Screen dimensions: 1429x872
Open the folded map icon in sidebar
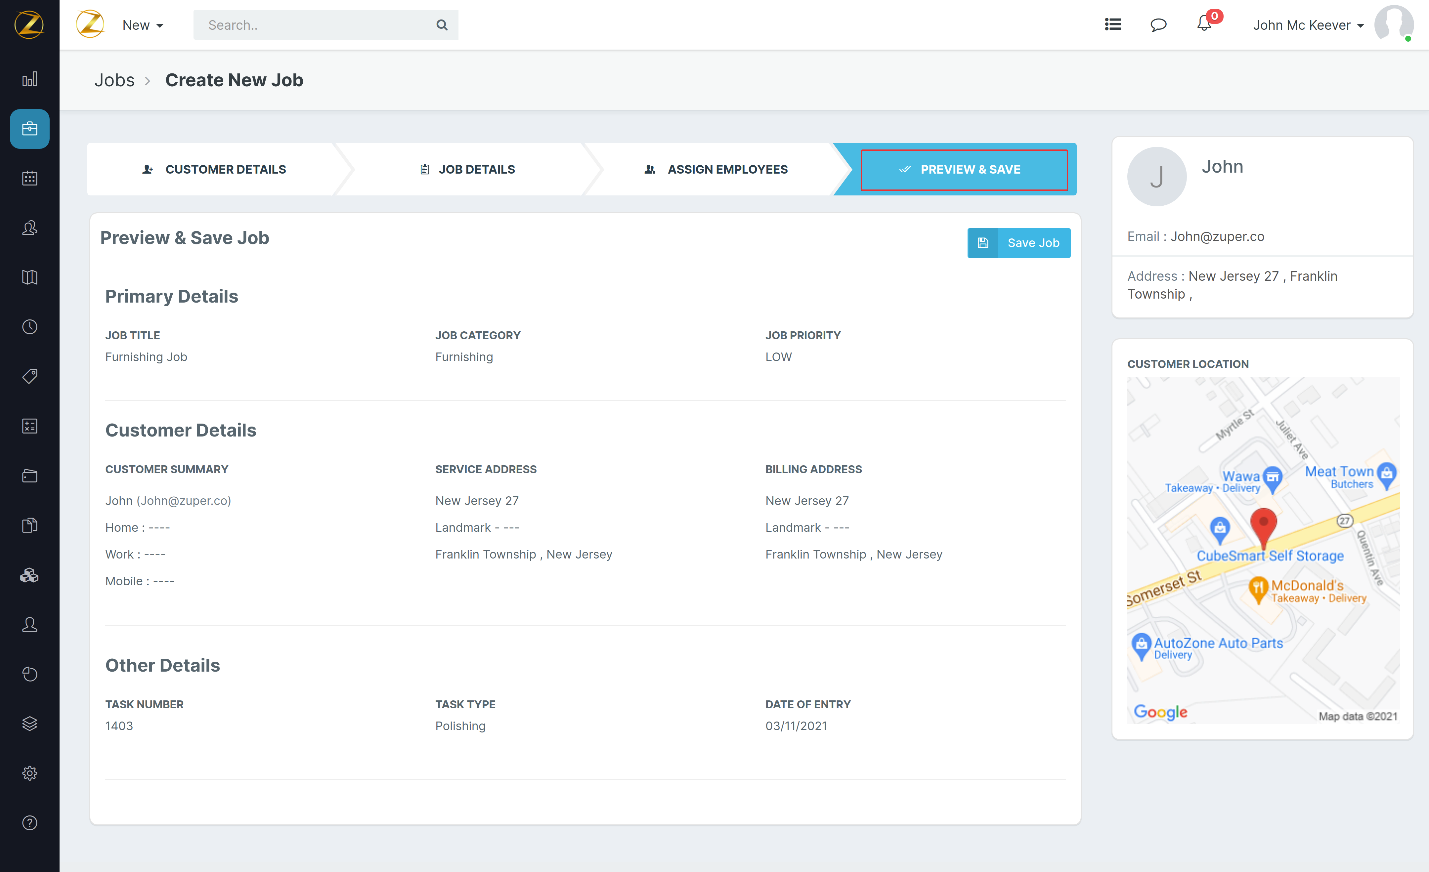pos(30,277)
